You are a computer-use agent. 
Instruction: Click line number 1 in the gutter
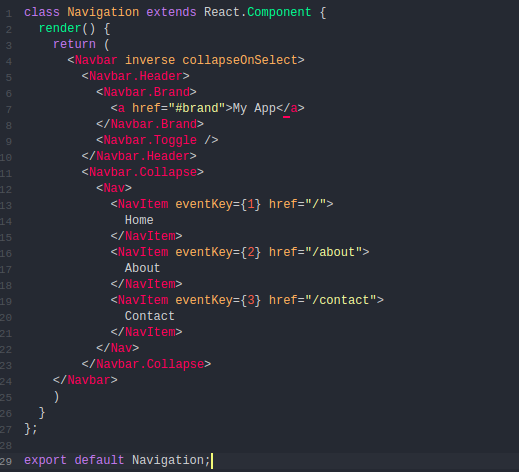coord(9,14)
